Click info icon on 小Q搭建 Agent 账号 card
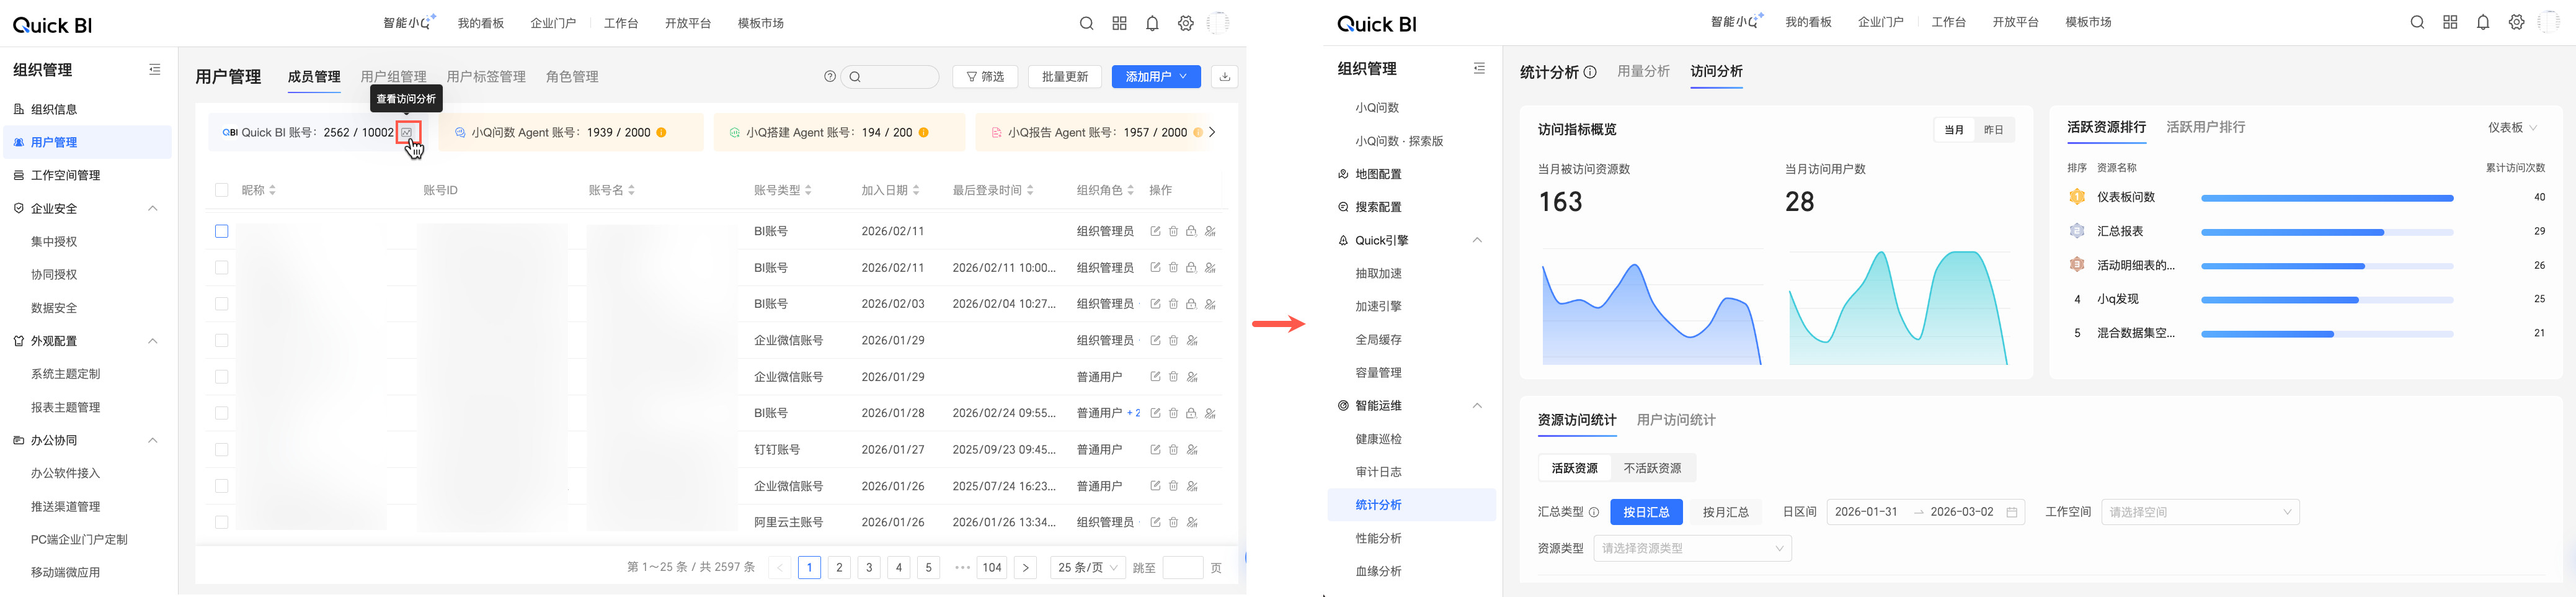Screen dimensions: 2576x597 pos(923,132)
